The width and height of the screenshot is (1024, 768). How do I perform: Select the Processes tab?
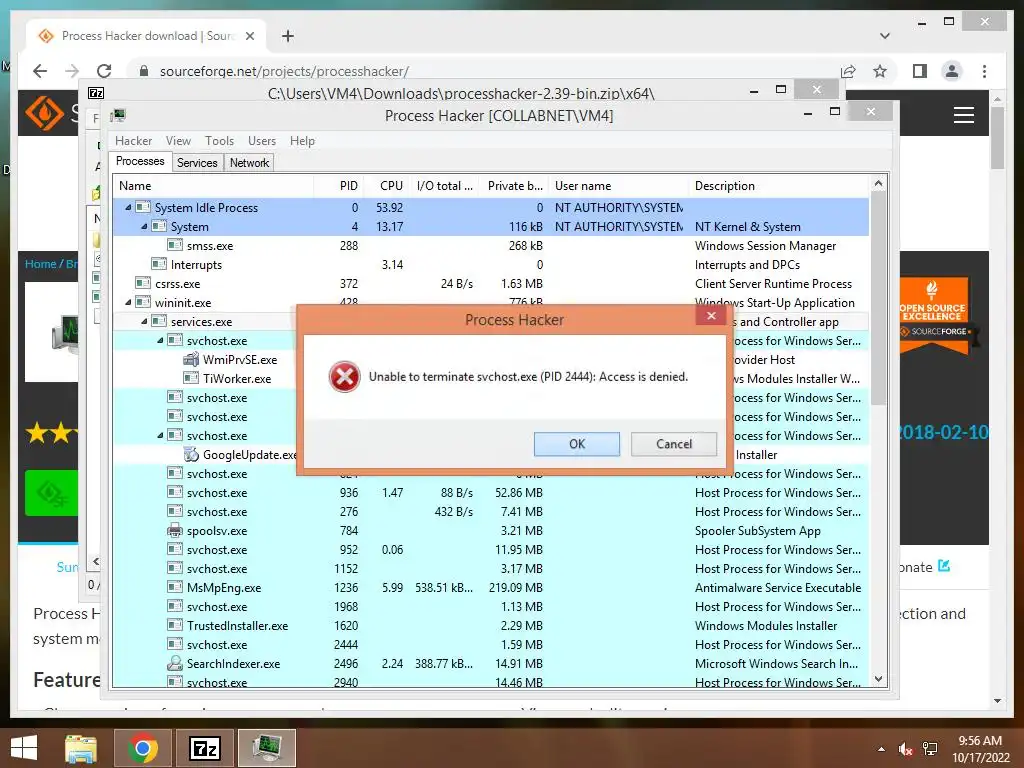140,161
